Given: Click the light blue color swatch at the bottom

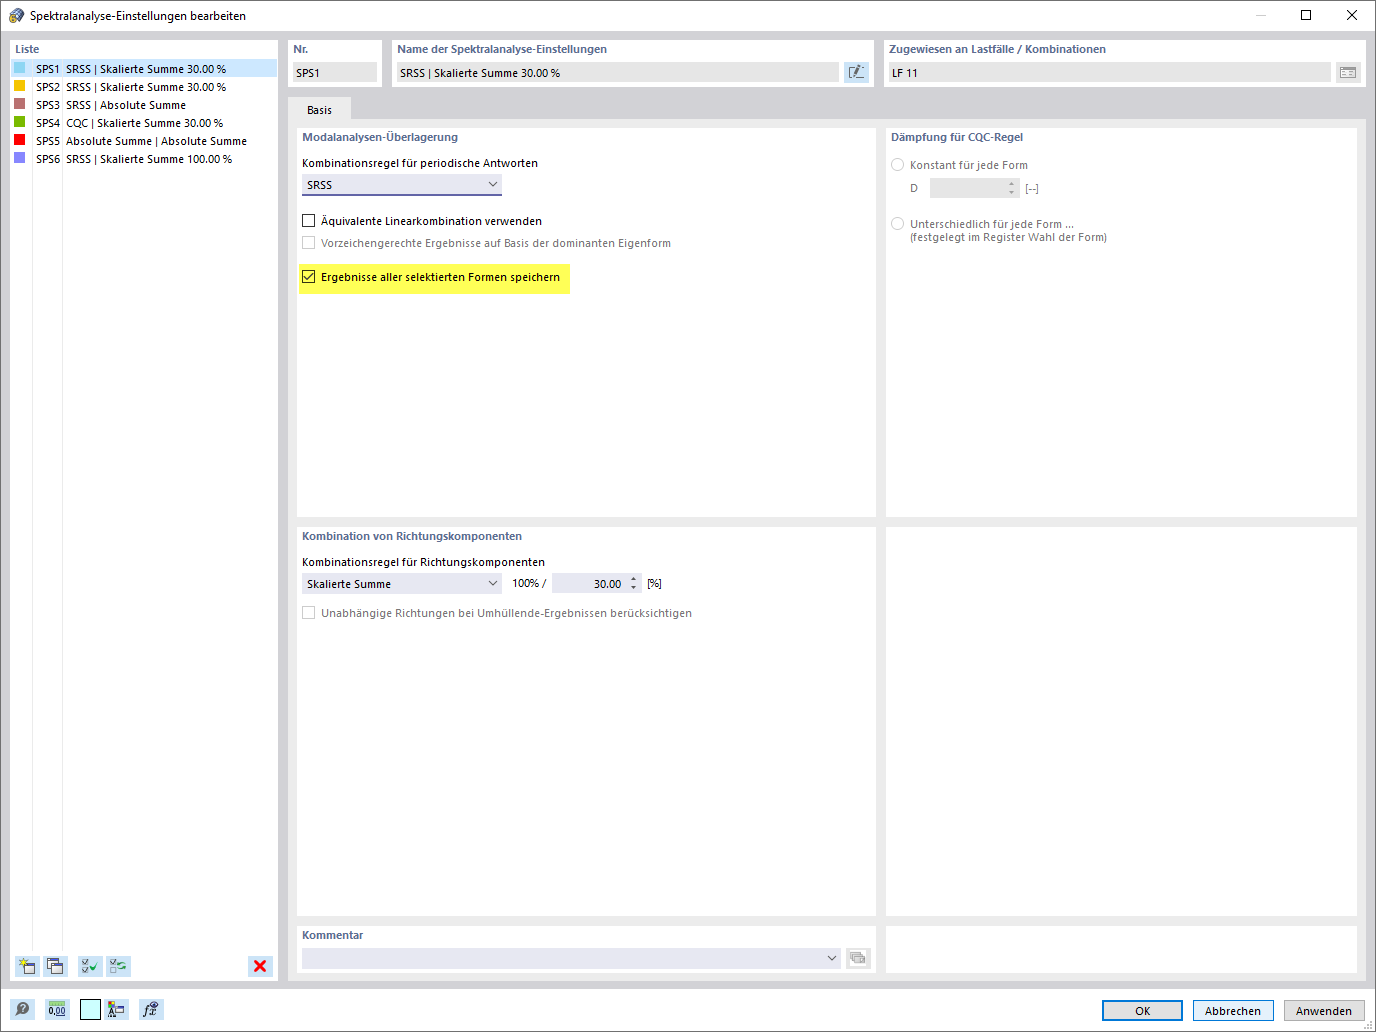Looking at the screenshot, I should click(x=90, y=1010).
